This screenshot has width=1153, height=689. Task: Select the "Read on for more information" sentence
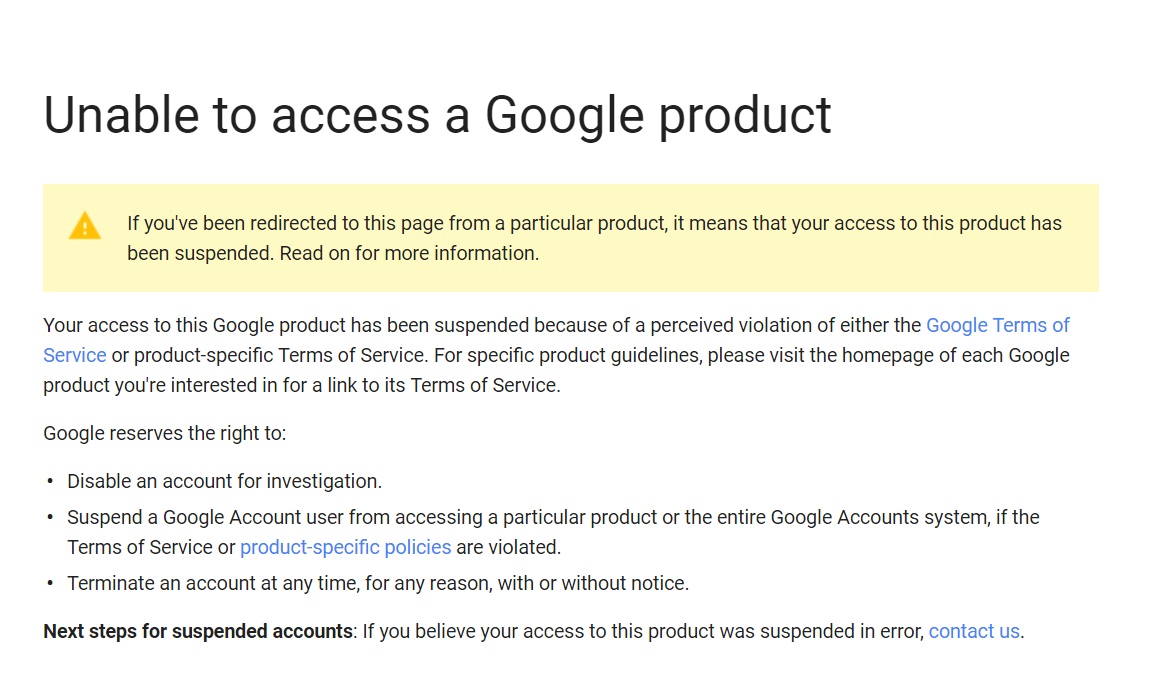point(409,253)
